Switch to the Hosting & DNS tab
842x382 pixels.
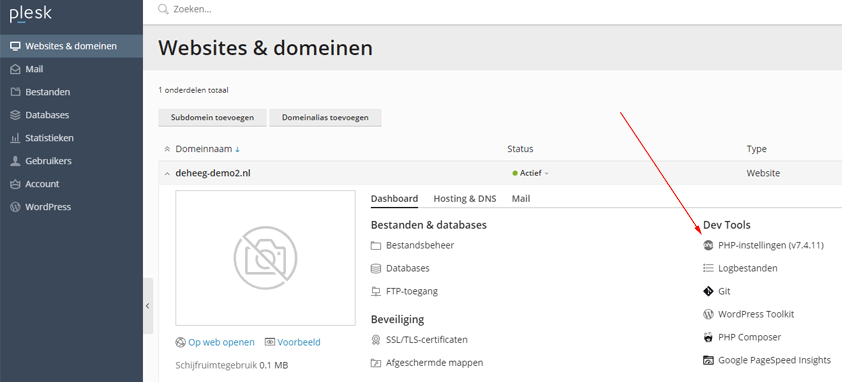(x=465, y=198)
